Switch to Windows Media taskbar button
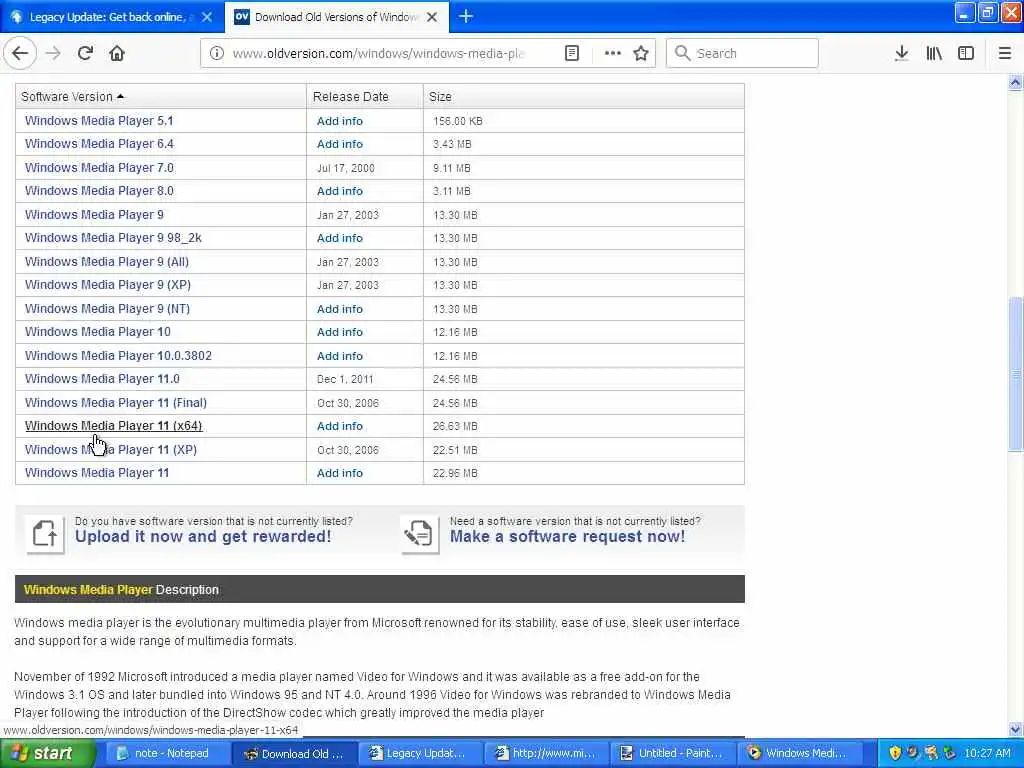 (x=799, y=754)
